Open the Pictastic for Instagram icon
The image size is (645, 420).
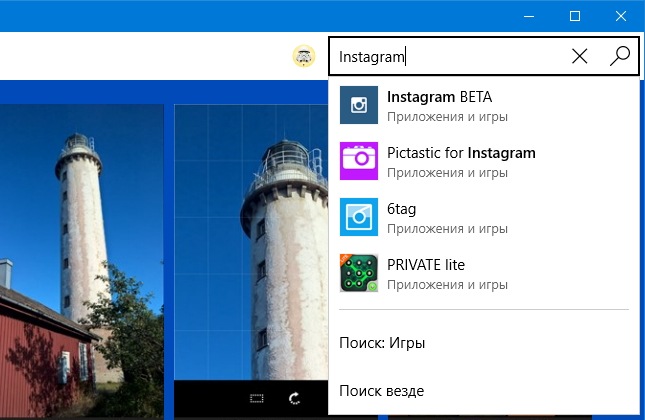pyautogui.click(x=359, y=161)
